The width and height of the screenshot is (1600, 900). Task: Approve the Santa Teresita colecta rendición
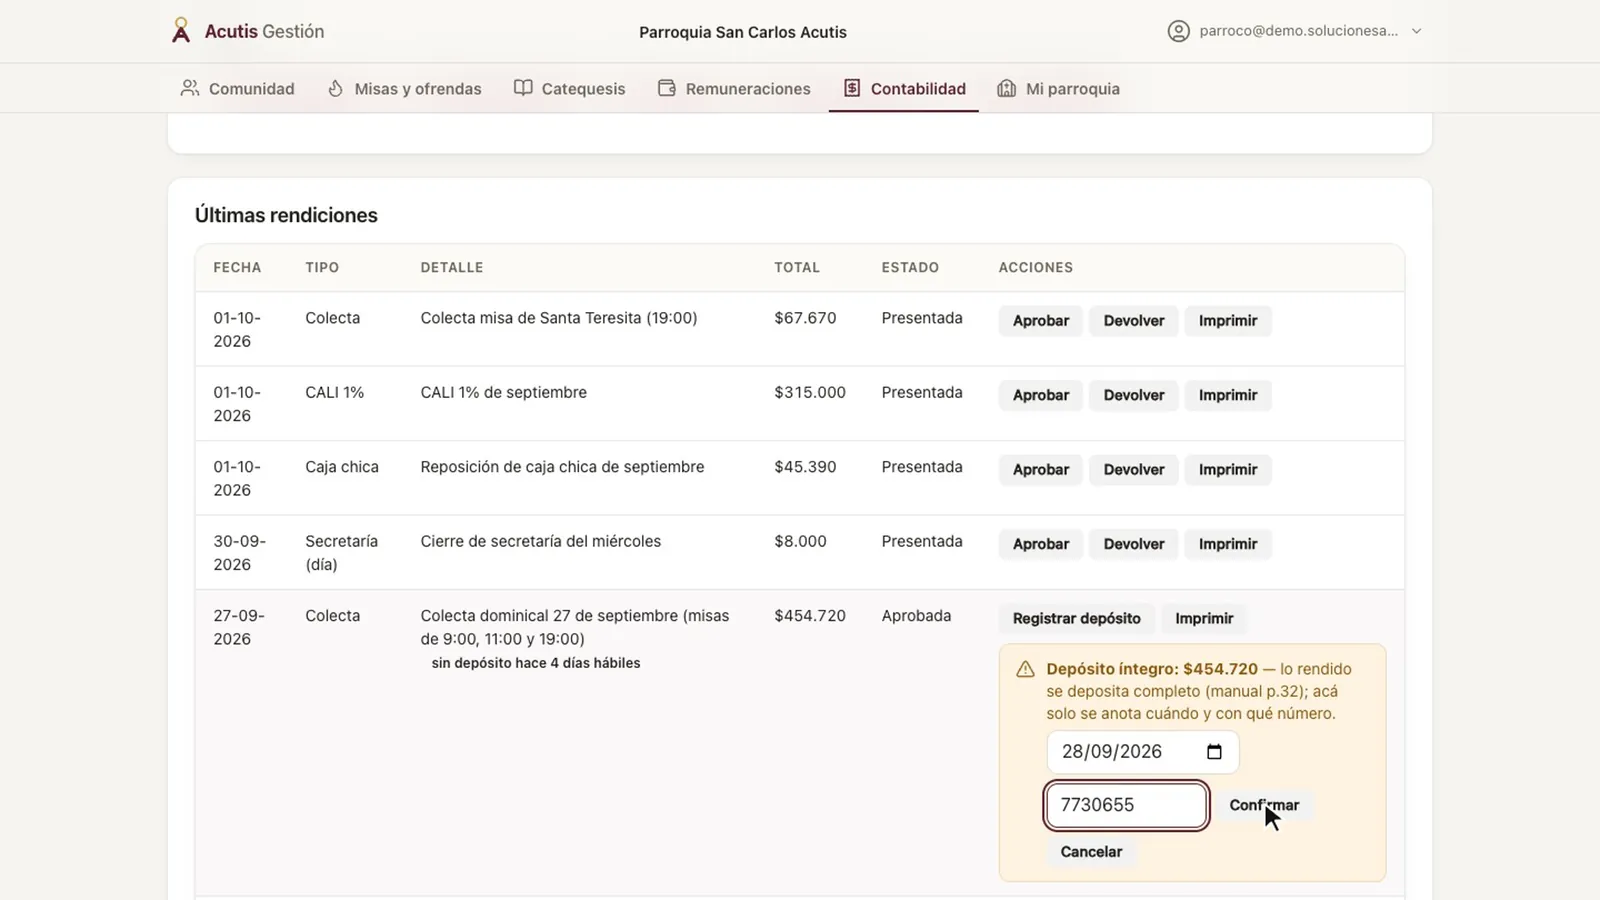tap(1040, 321)
